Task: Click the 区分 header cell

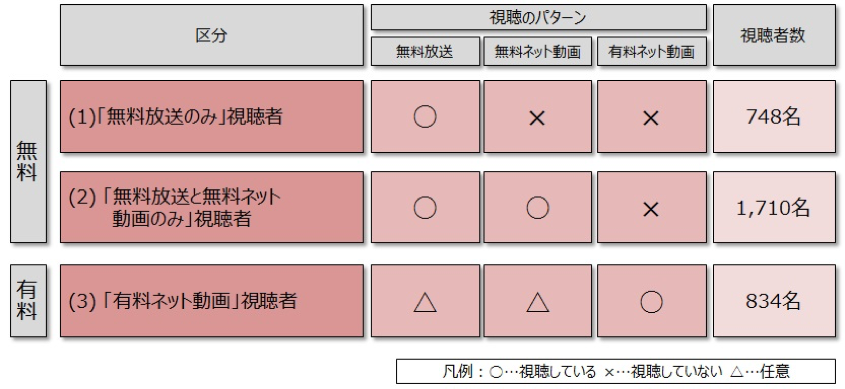Action: click(x=212, y=35)
